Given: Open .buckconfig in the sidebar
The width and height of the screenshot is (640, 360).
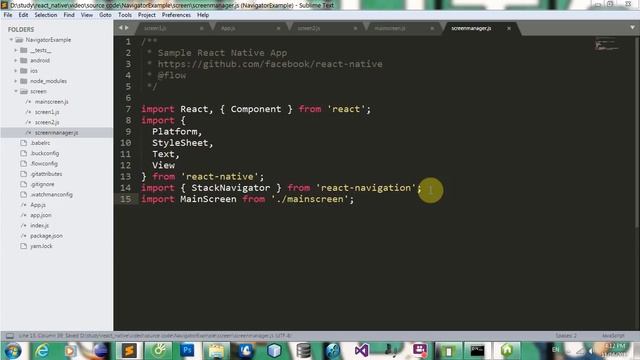Looking at the screenshot, I should (44, 153).
